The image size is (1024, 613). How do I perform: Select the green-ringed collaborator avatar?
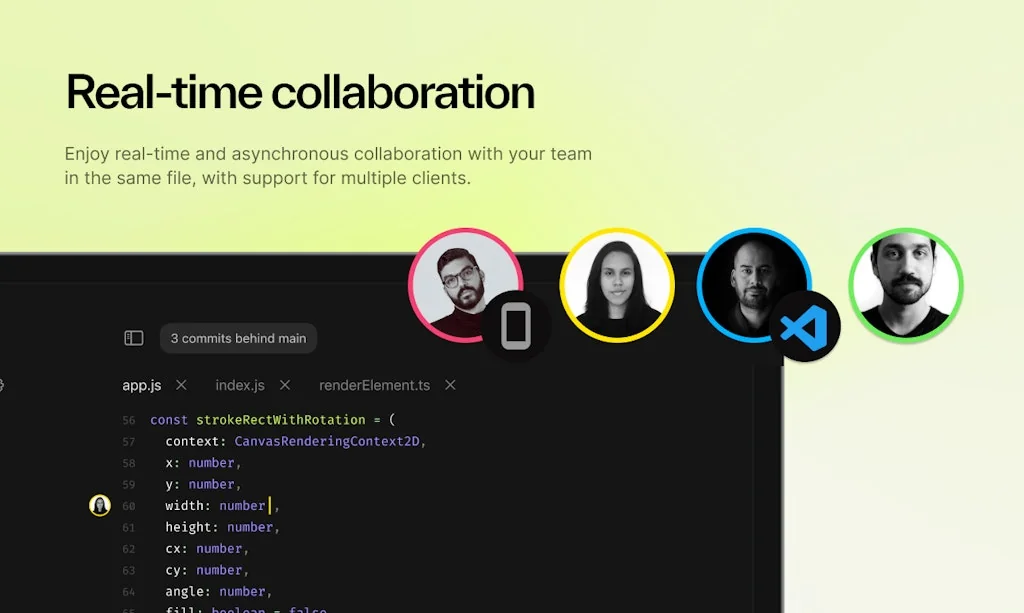(x=905, y=284)
